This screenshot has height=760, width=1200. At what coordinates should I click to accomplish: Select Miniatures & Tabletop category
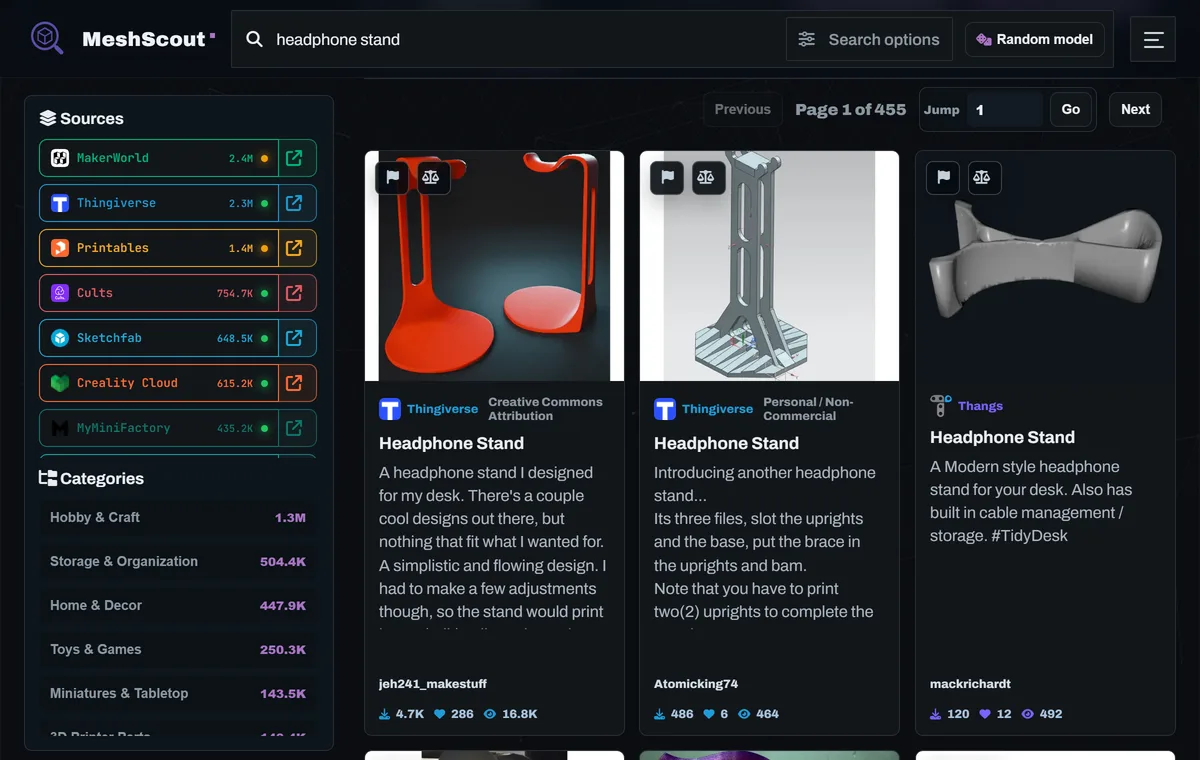(178, 694)
